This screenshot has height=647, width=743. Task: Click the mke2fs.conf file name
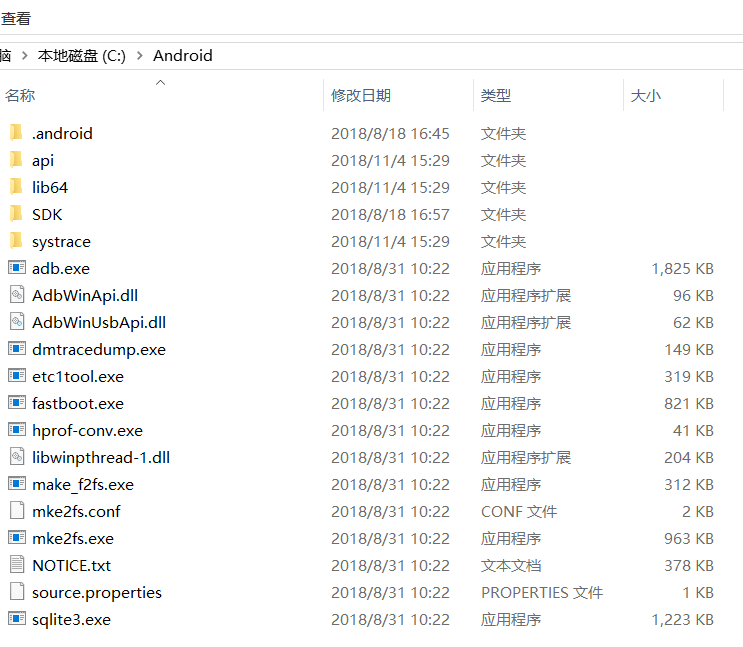click(x=76, y=512)
